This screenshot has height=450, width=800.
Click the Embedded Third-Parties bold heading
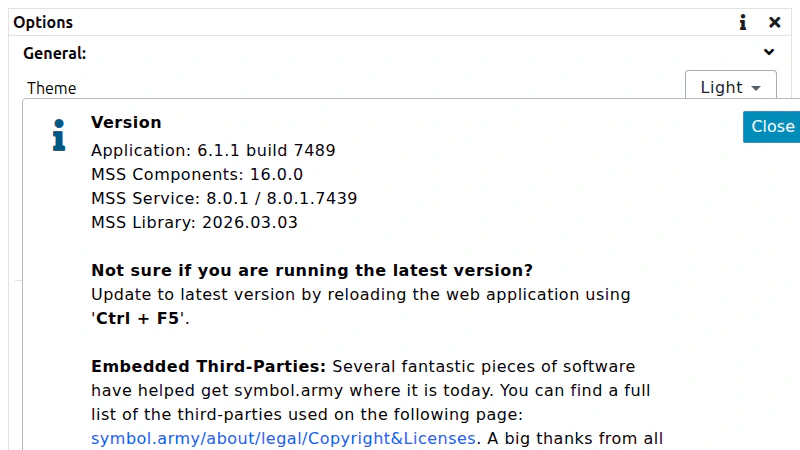(208, 366)
